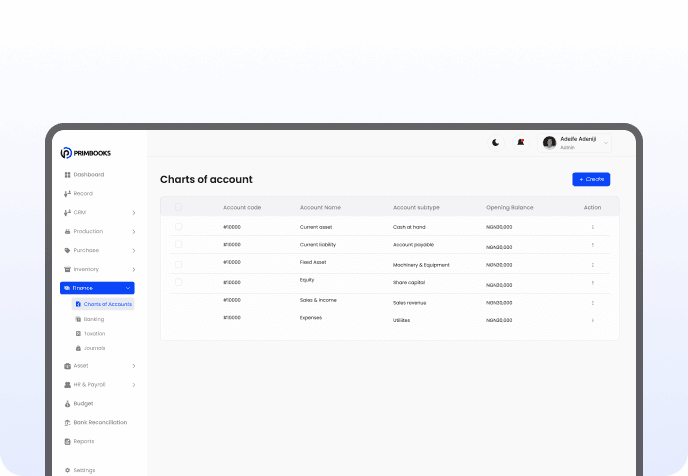This screenshot has height=476, width=688.
Task: Click the Settings gear icon
Action: pos(67,470)
